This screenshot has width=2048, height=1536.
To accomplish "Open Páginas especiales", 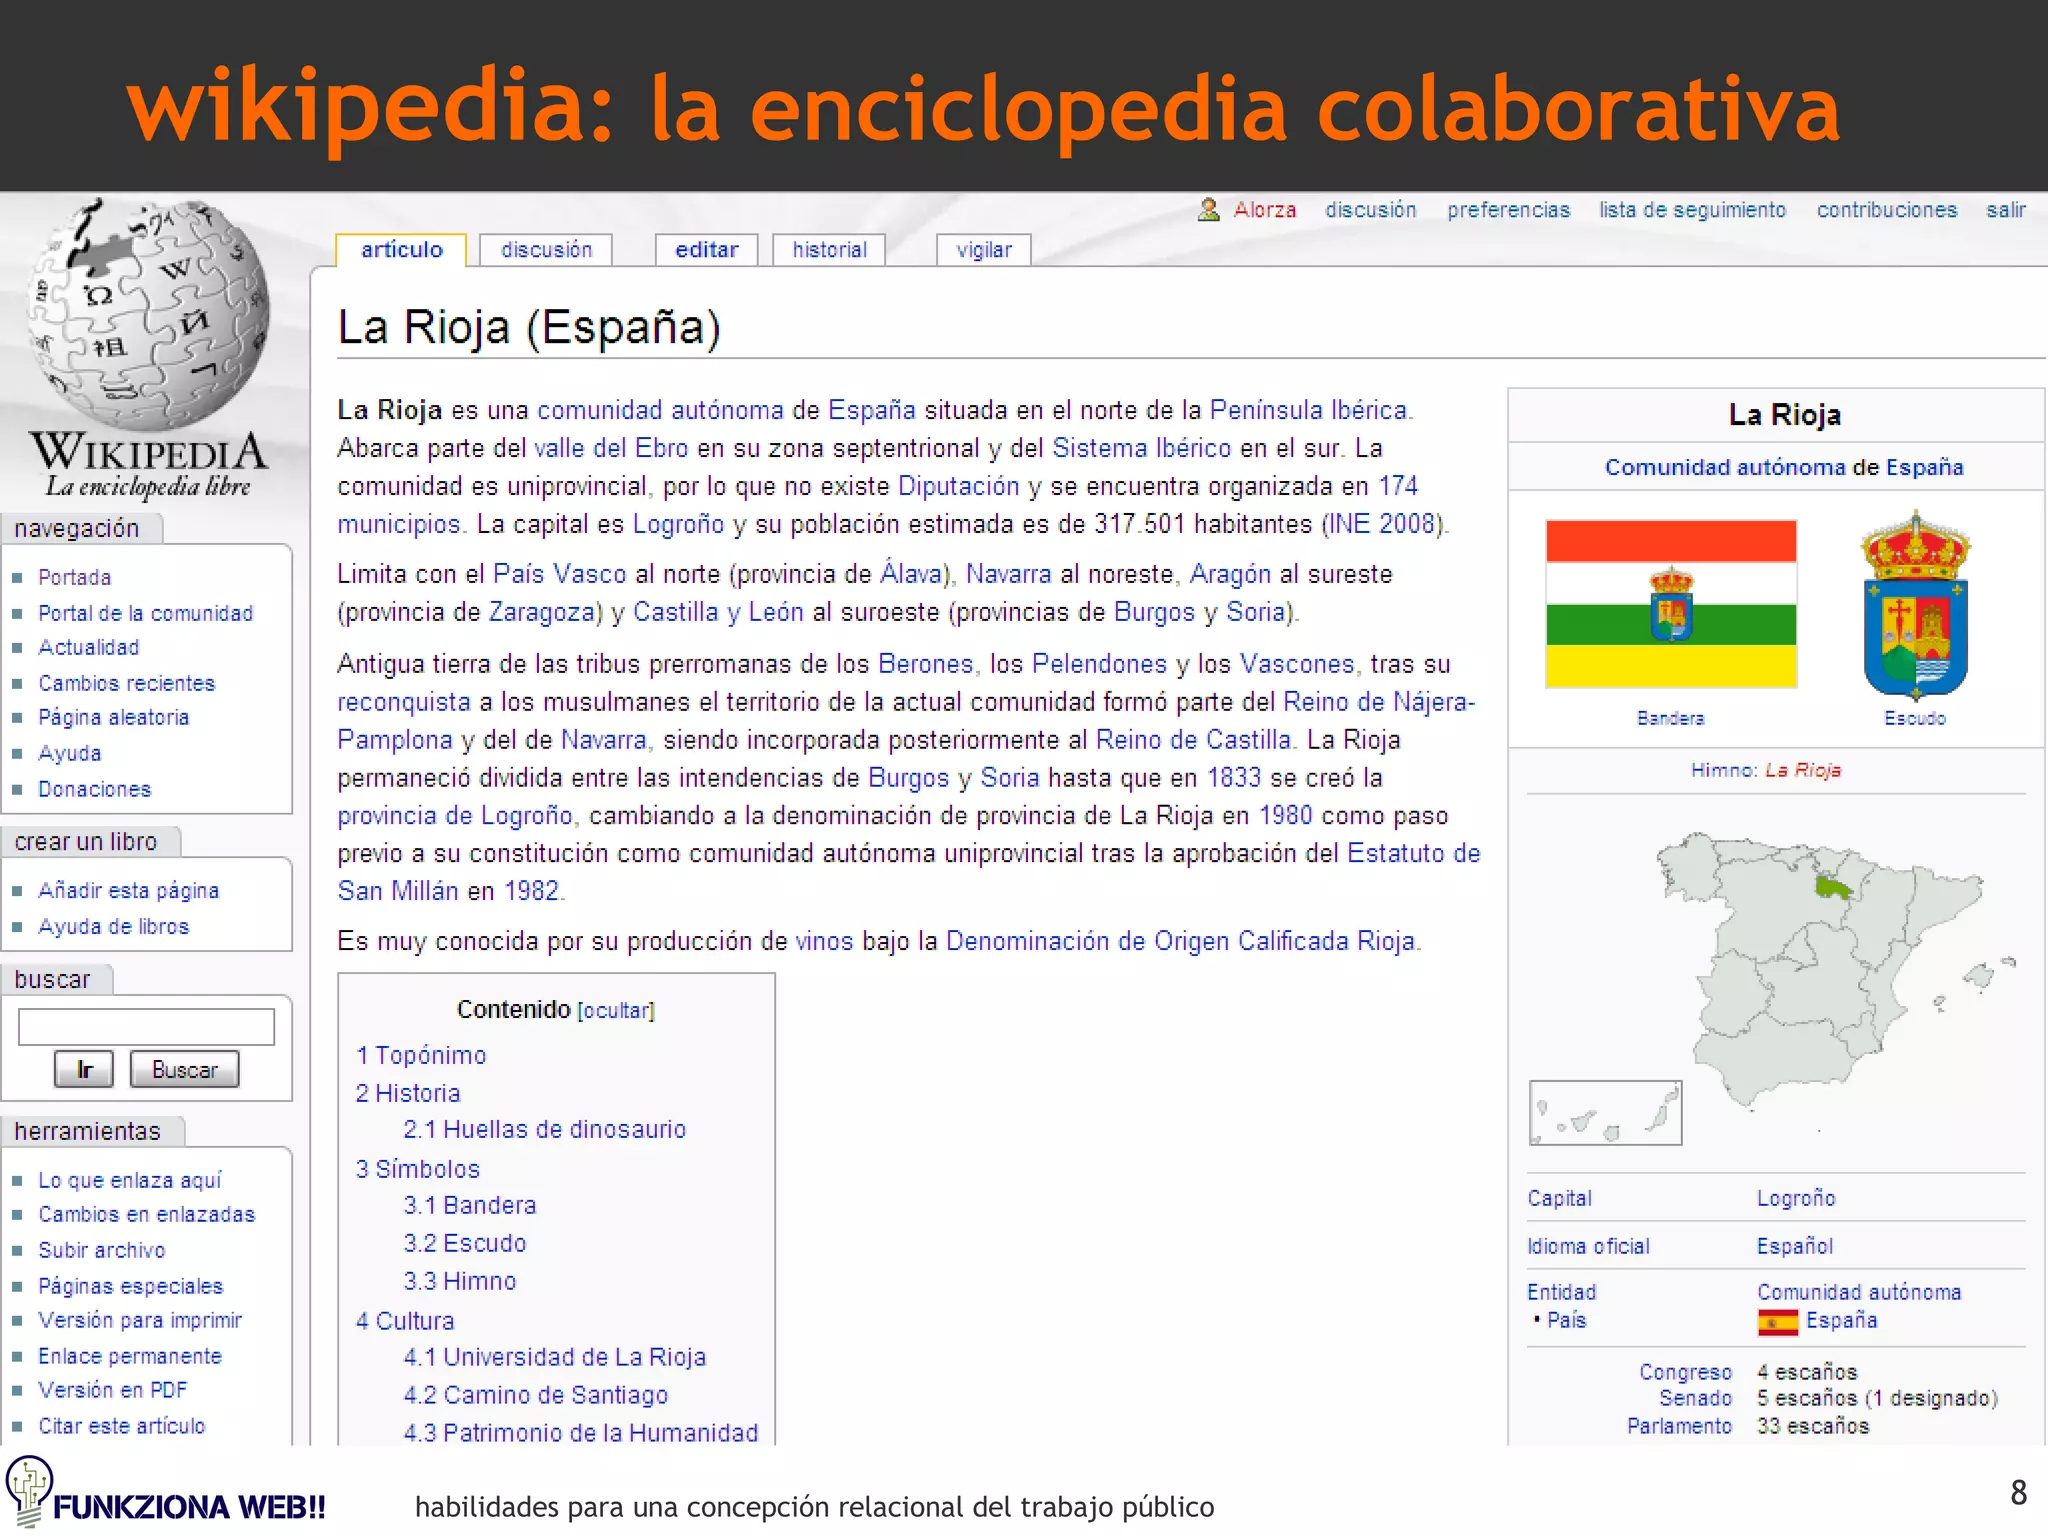I will 130,1286.
